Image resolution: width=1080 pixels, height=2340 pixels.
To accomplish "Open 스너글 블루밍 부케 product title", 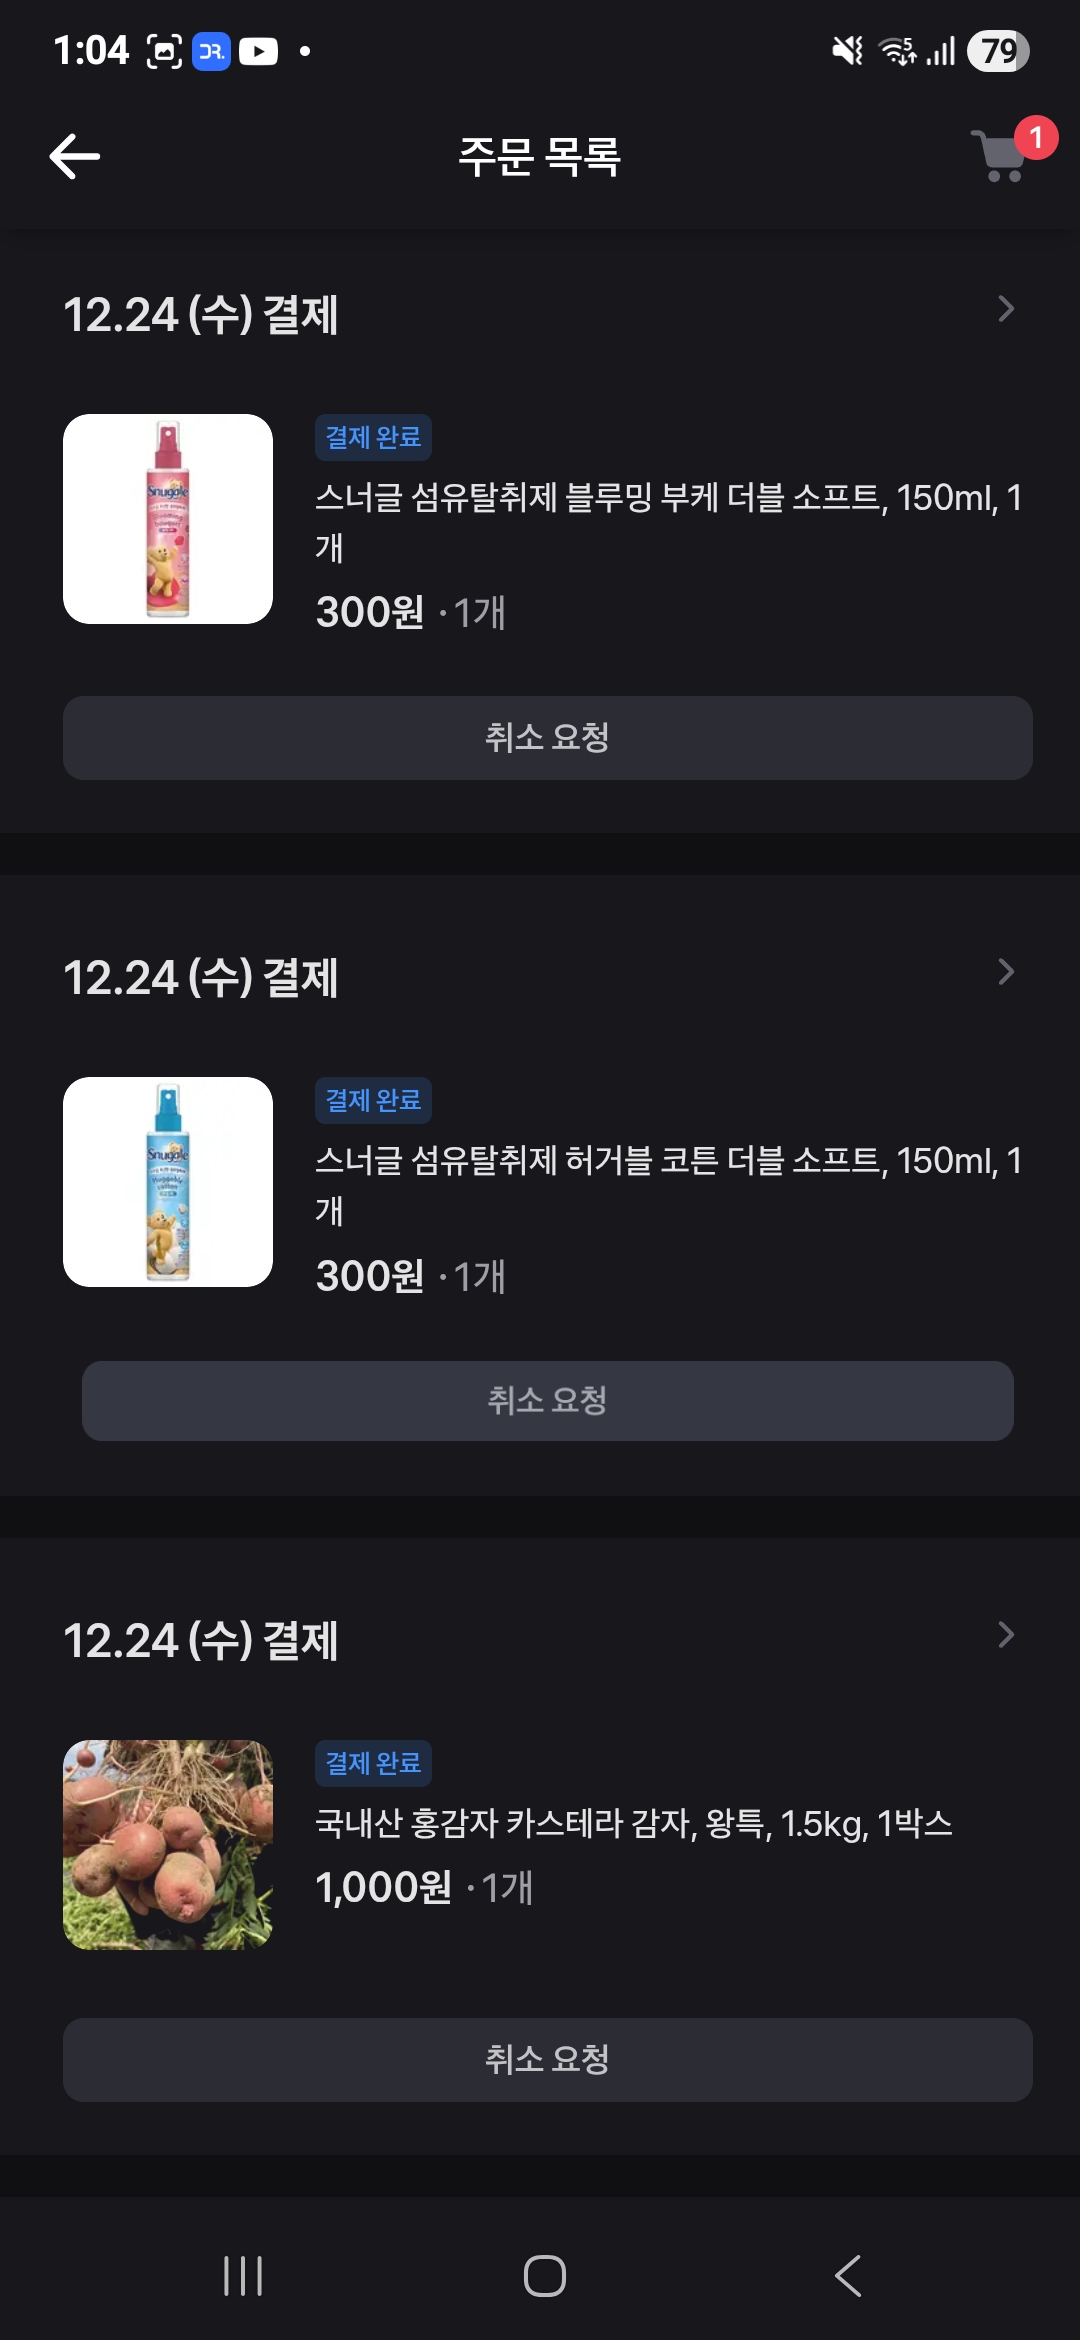I will [667, 499].
